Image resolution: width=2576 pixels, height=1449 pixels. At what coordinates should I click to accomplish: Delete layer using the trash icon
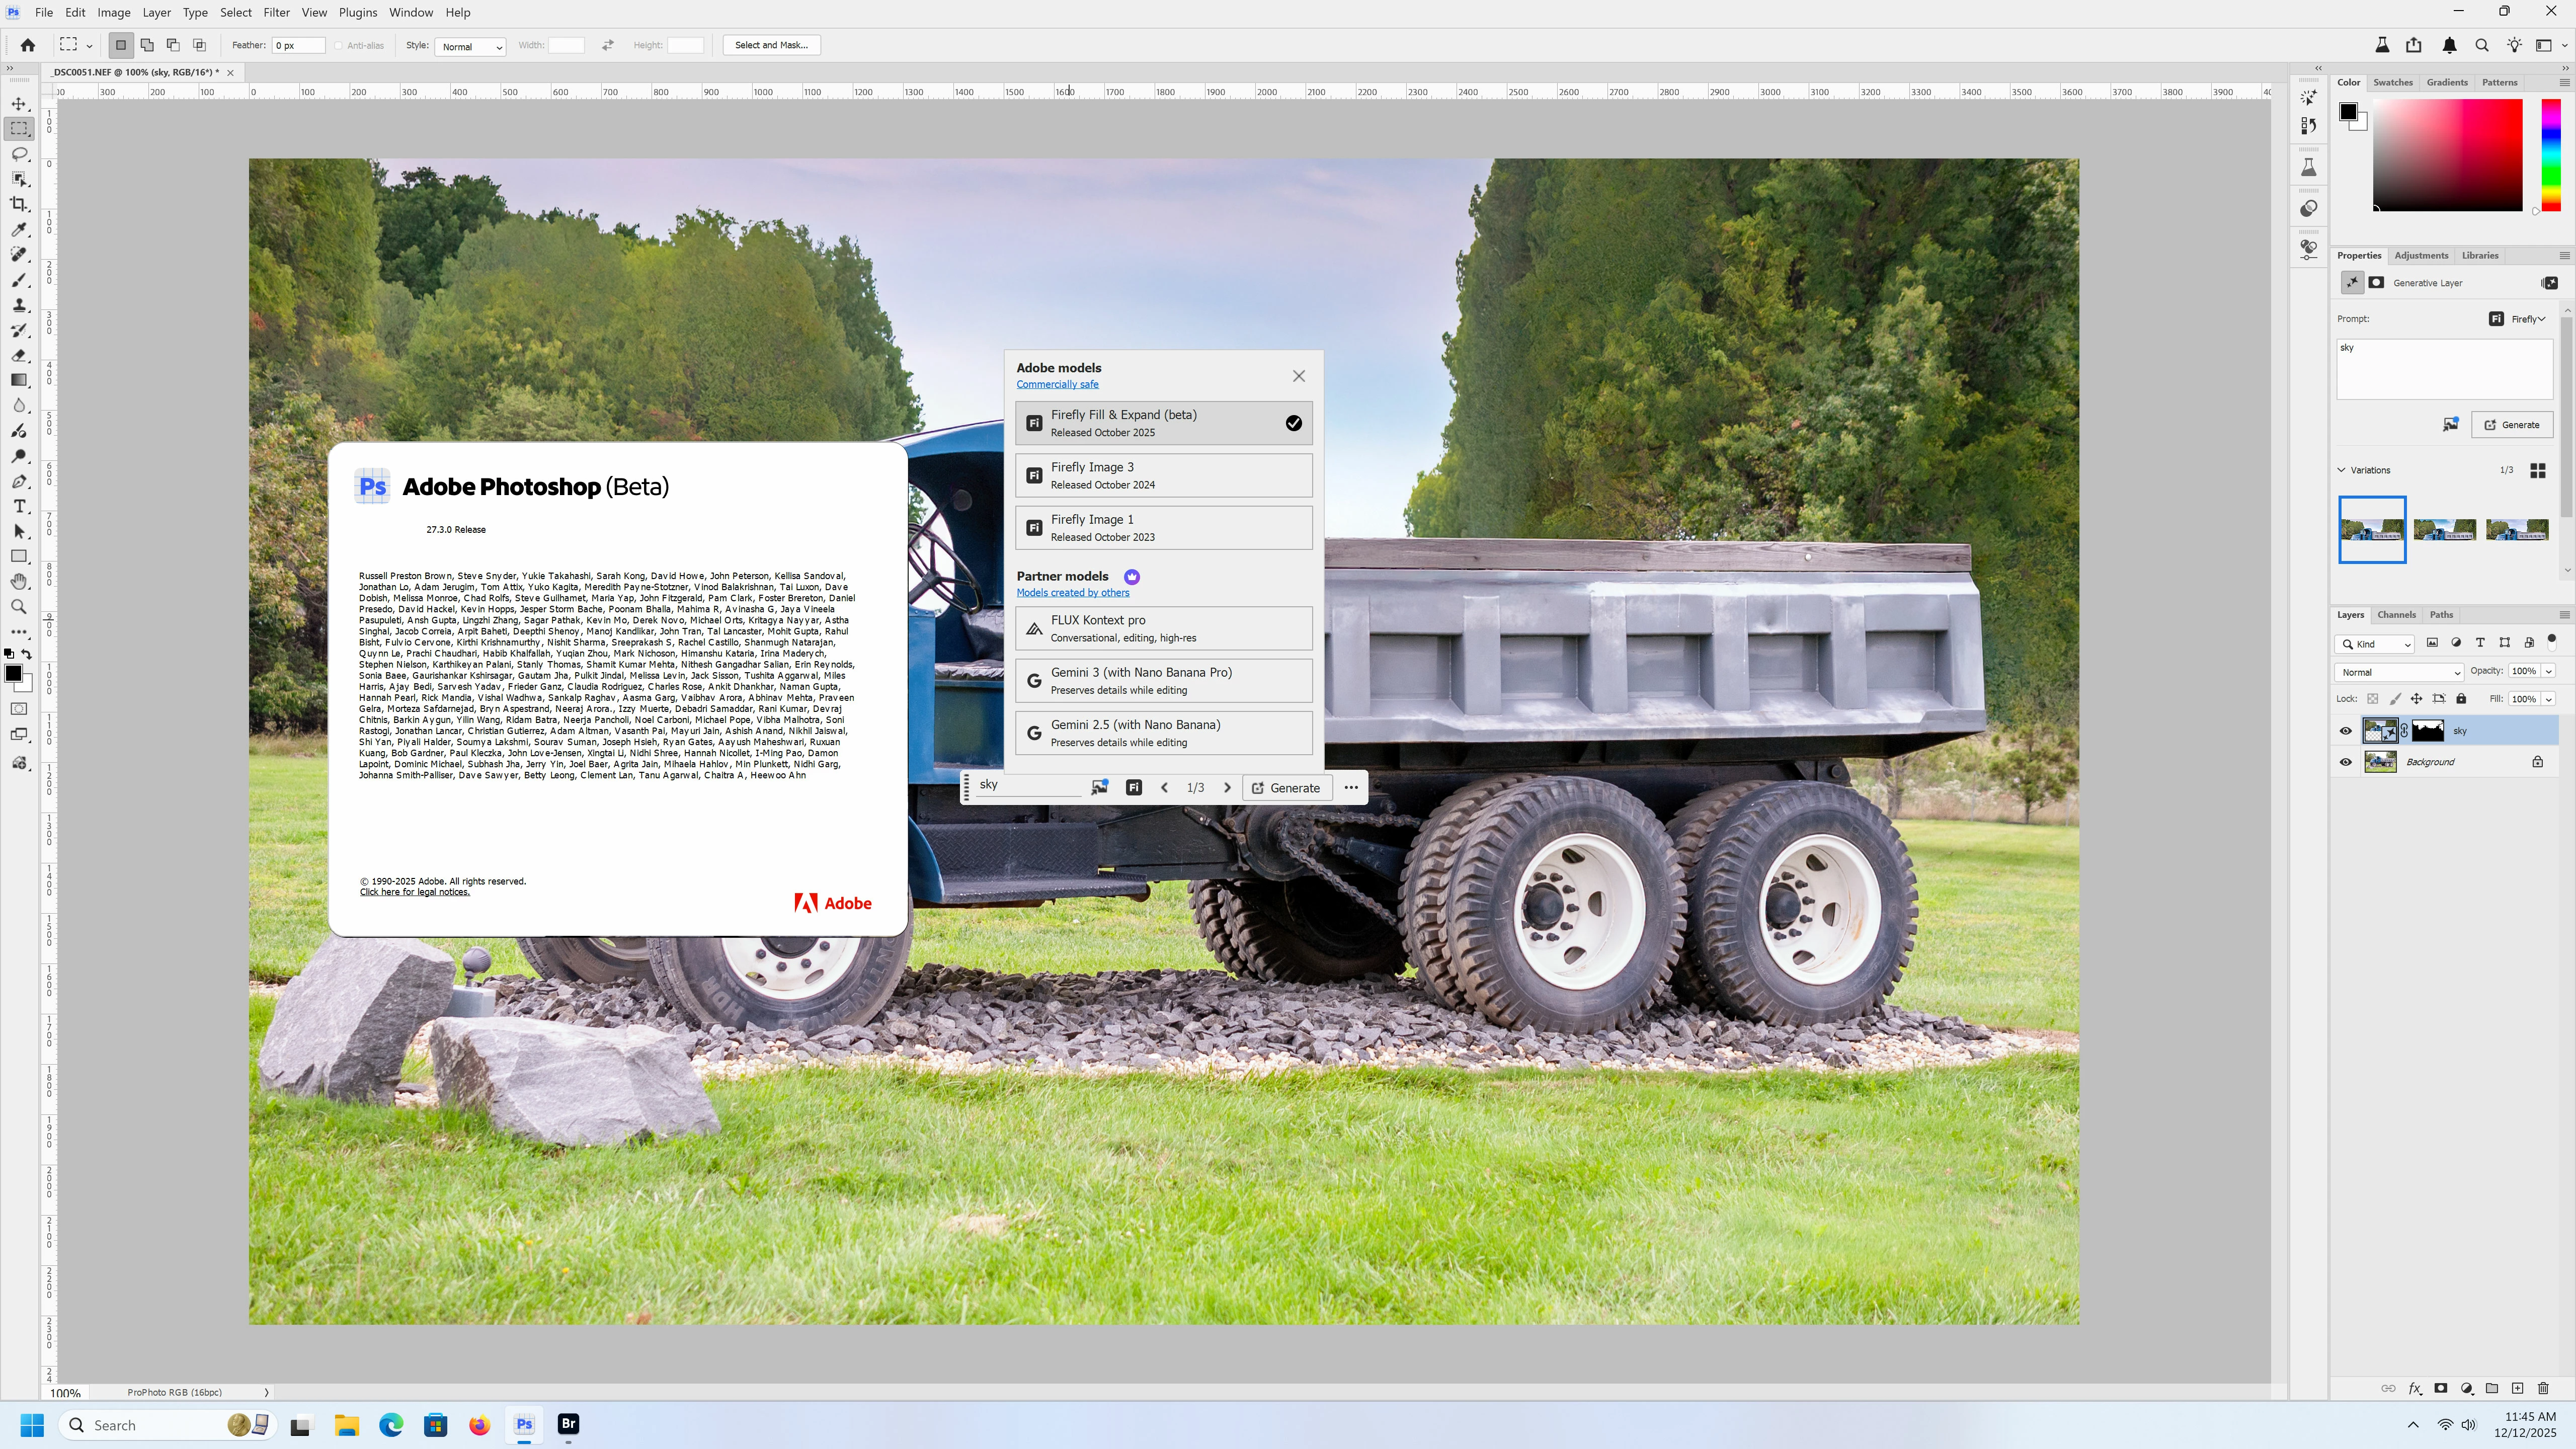2543,1388
